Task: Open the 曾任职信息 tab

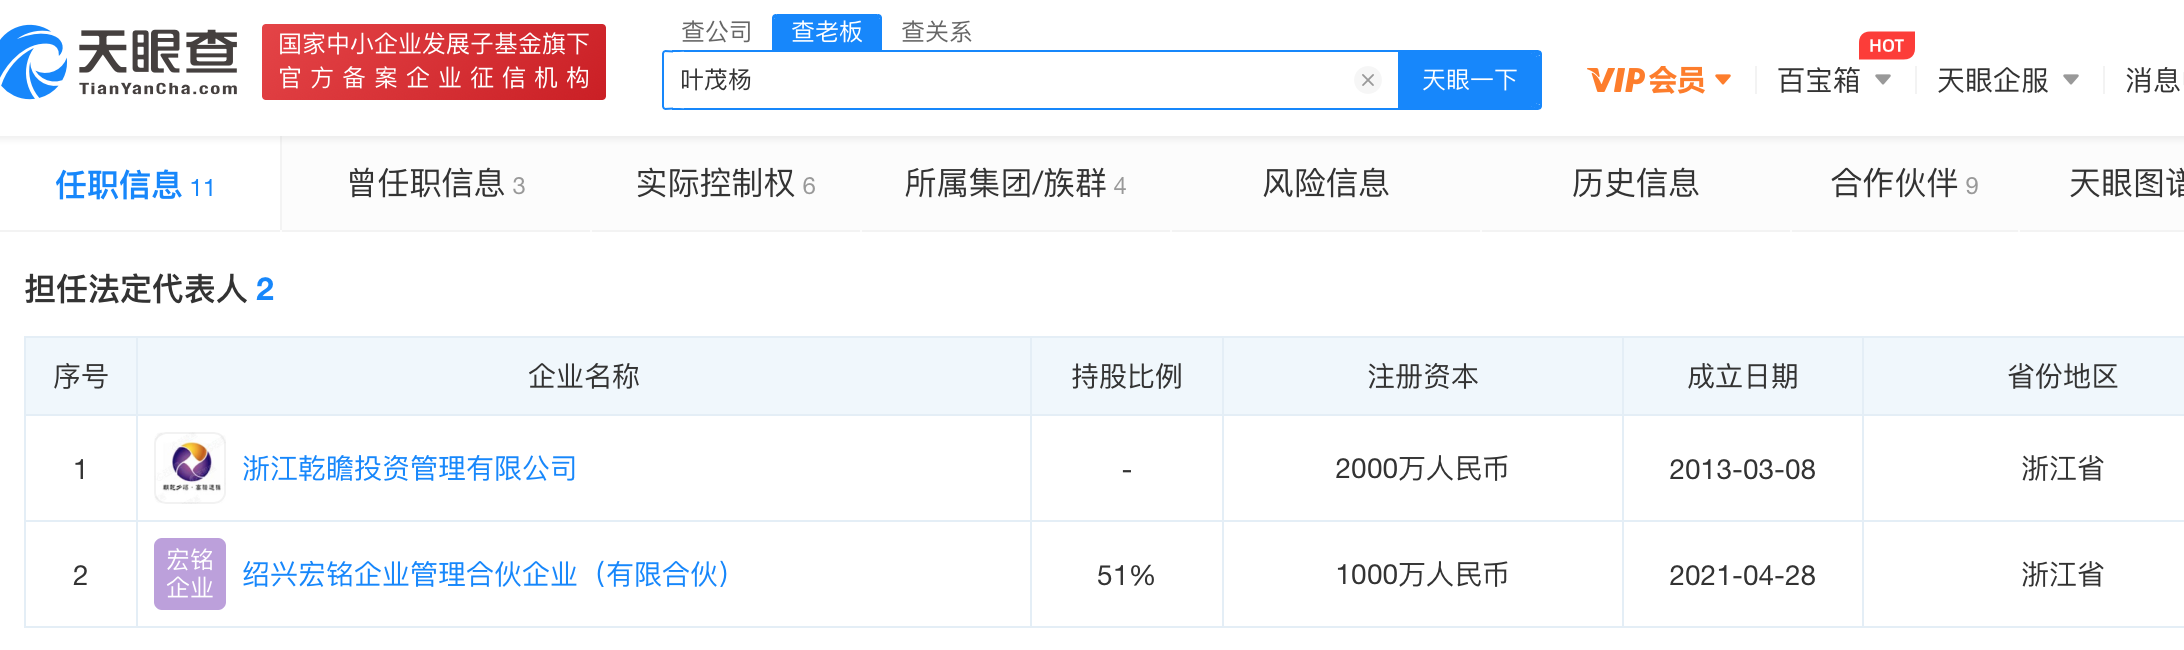Action: click(x=436, y=184)
